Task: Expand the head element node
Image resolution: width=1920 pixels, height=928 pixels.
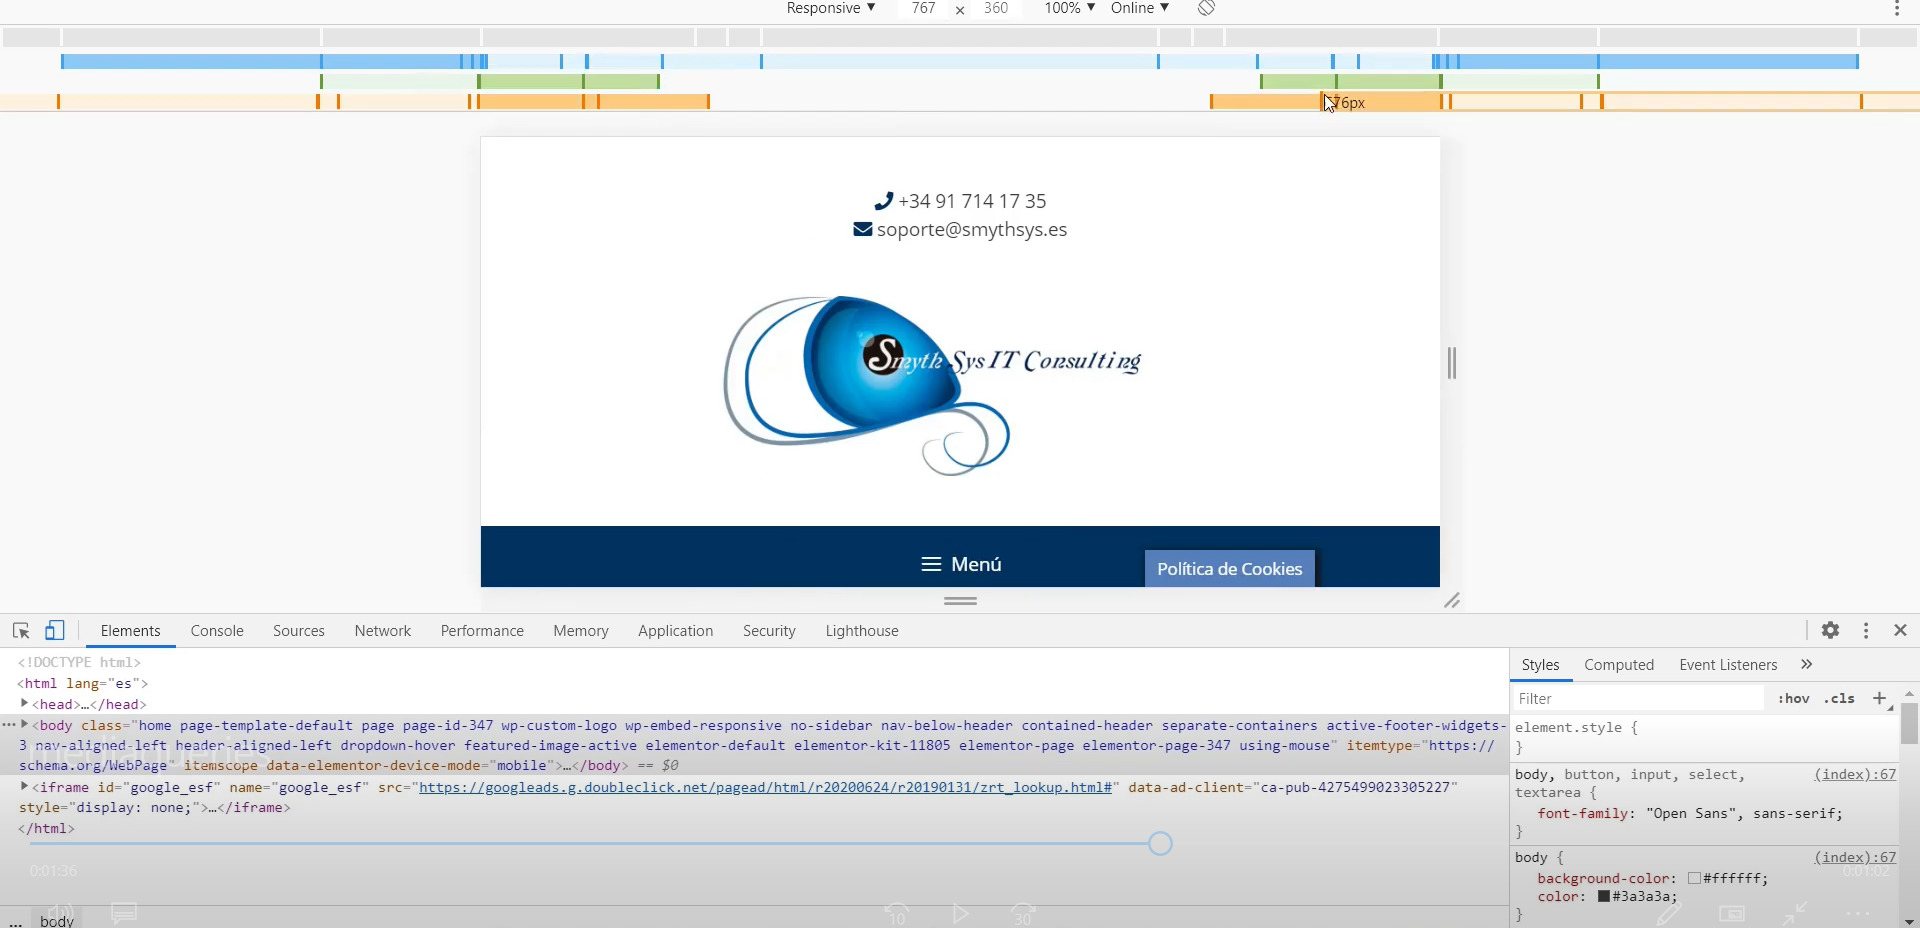Action: click(x=24, y=704)
